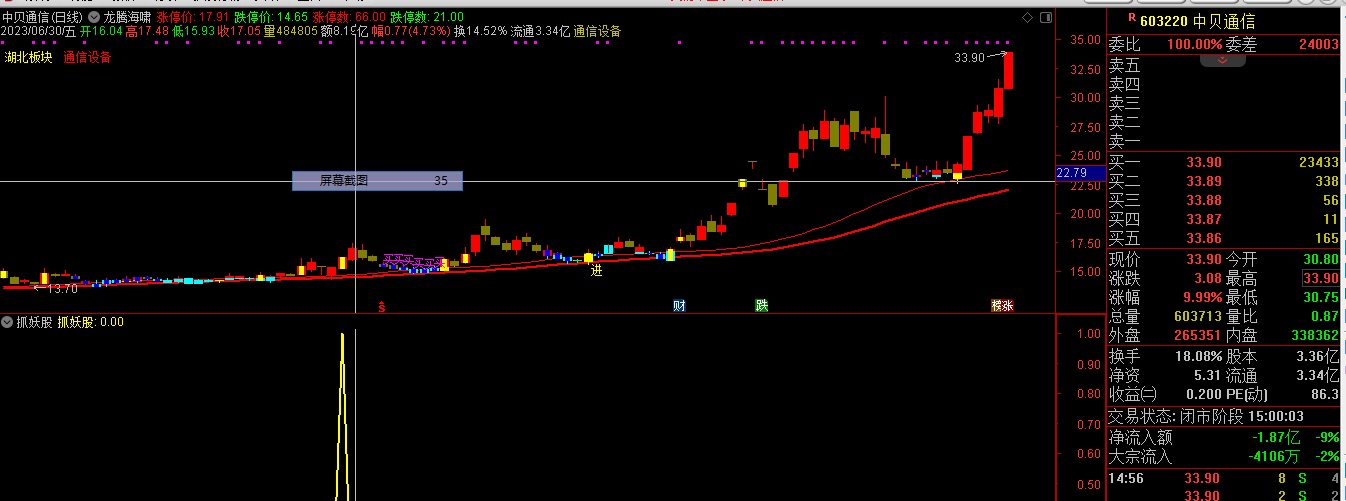Screen dimensions: 1346x501
Task: Open the green 跌 event marker
Action: [762, 306]
